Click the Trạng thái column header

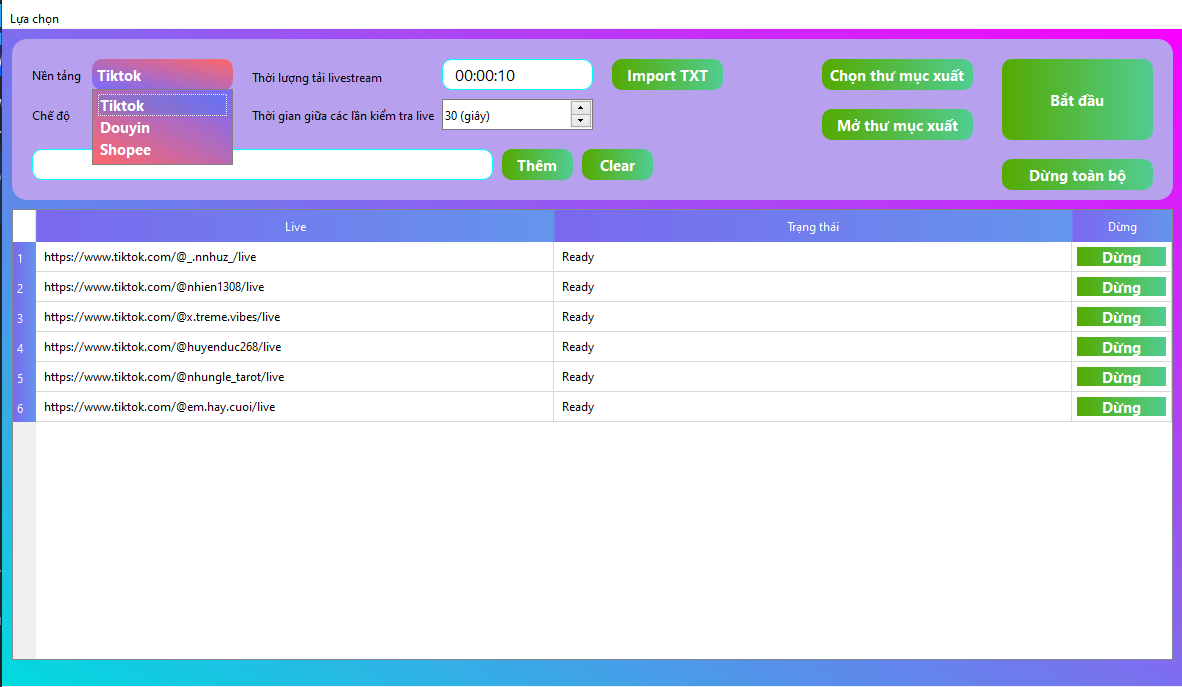pos(813,227)
